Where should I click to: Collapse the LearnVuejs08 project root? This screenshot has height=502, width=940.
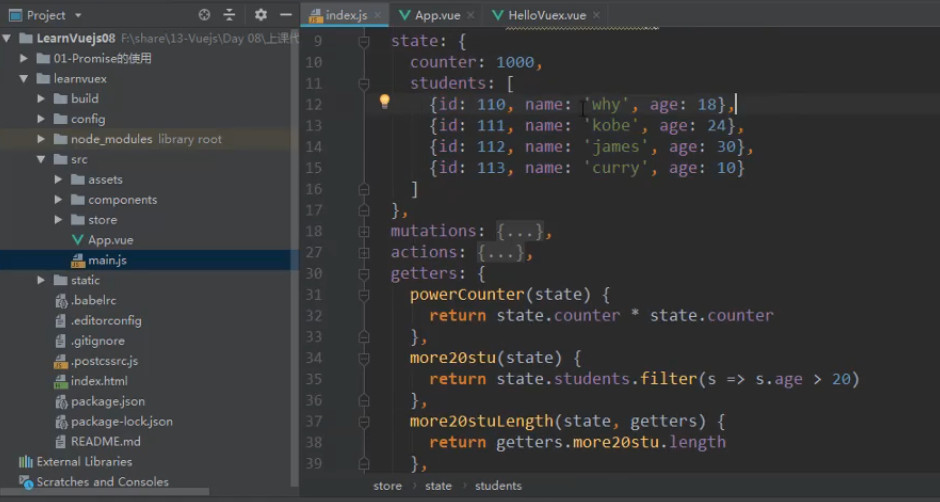click(7, 38)
